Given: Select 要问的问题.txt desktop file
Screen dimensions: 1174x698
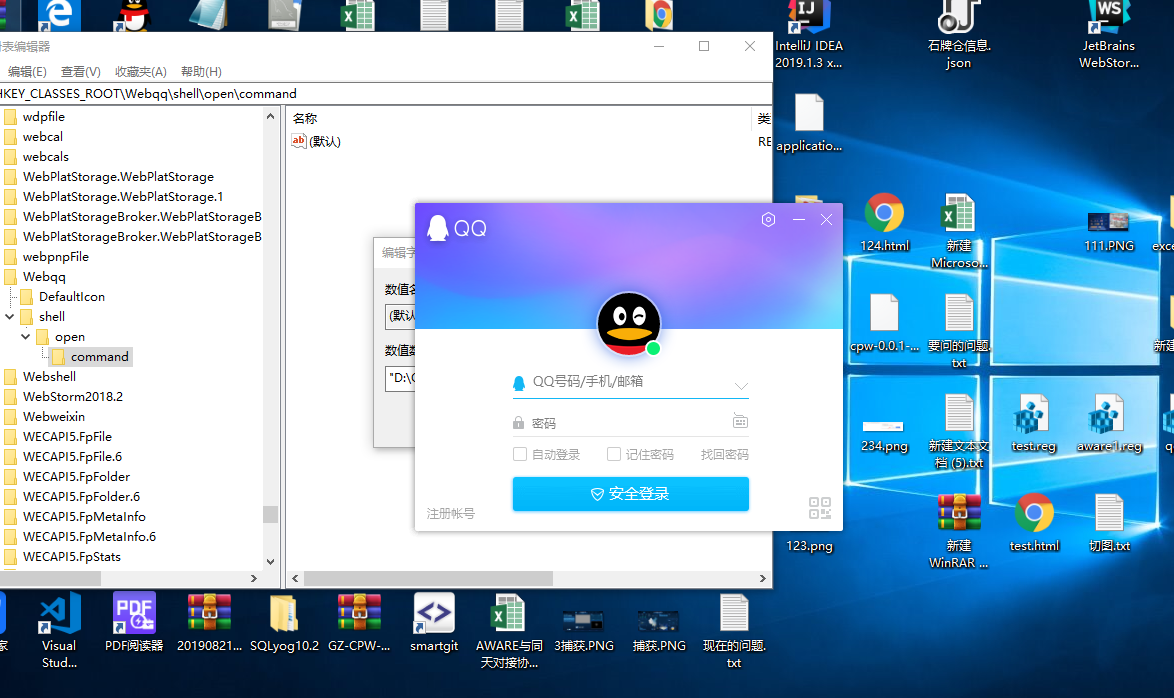Looking at the screenshot, I should pyautogui.click(x=959, y=332).
